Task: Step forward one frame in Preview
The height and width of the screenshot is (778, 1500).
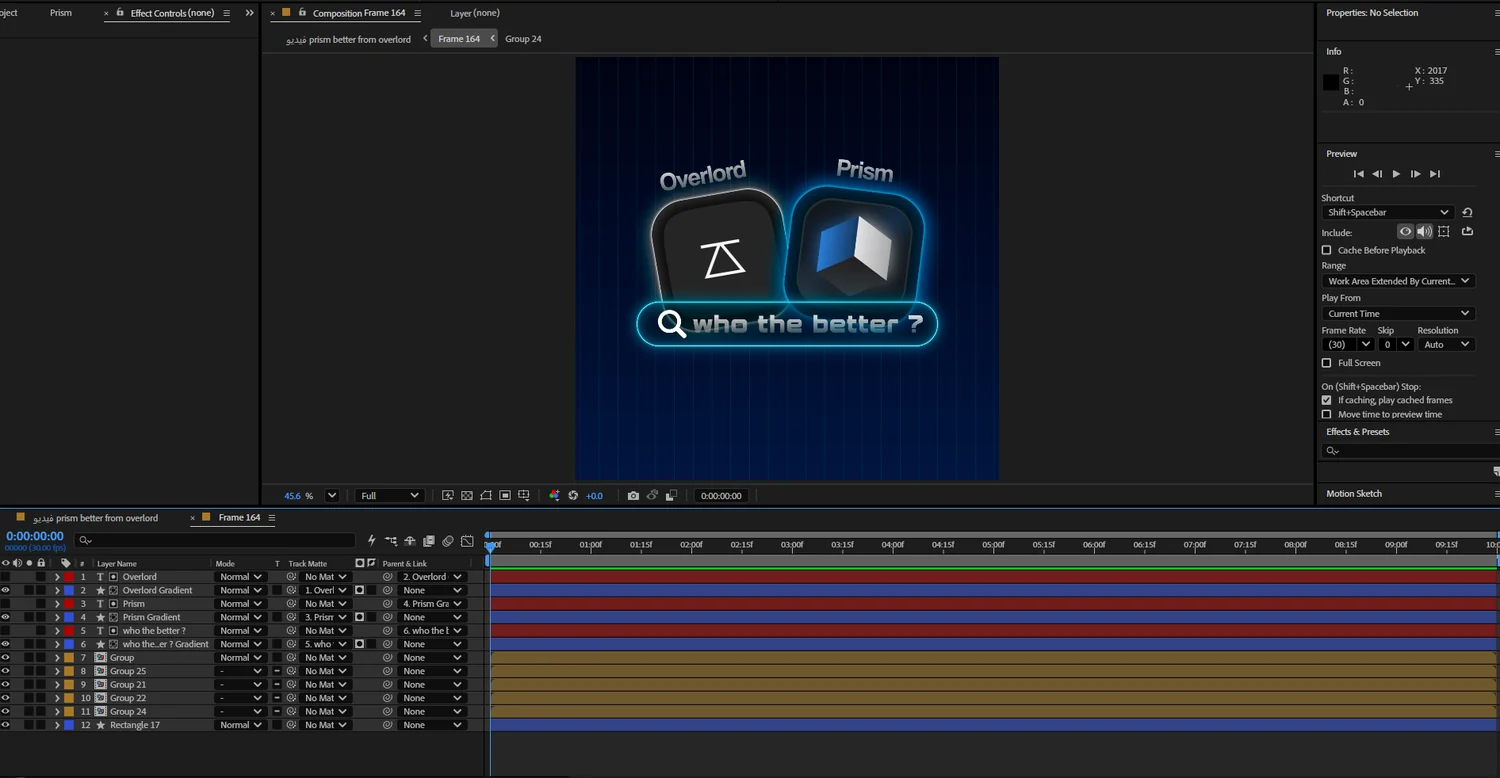Action: [1415, 174]
